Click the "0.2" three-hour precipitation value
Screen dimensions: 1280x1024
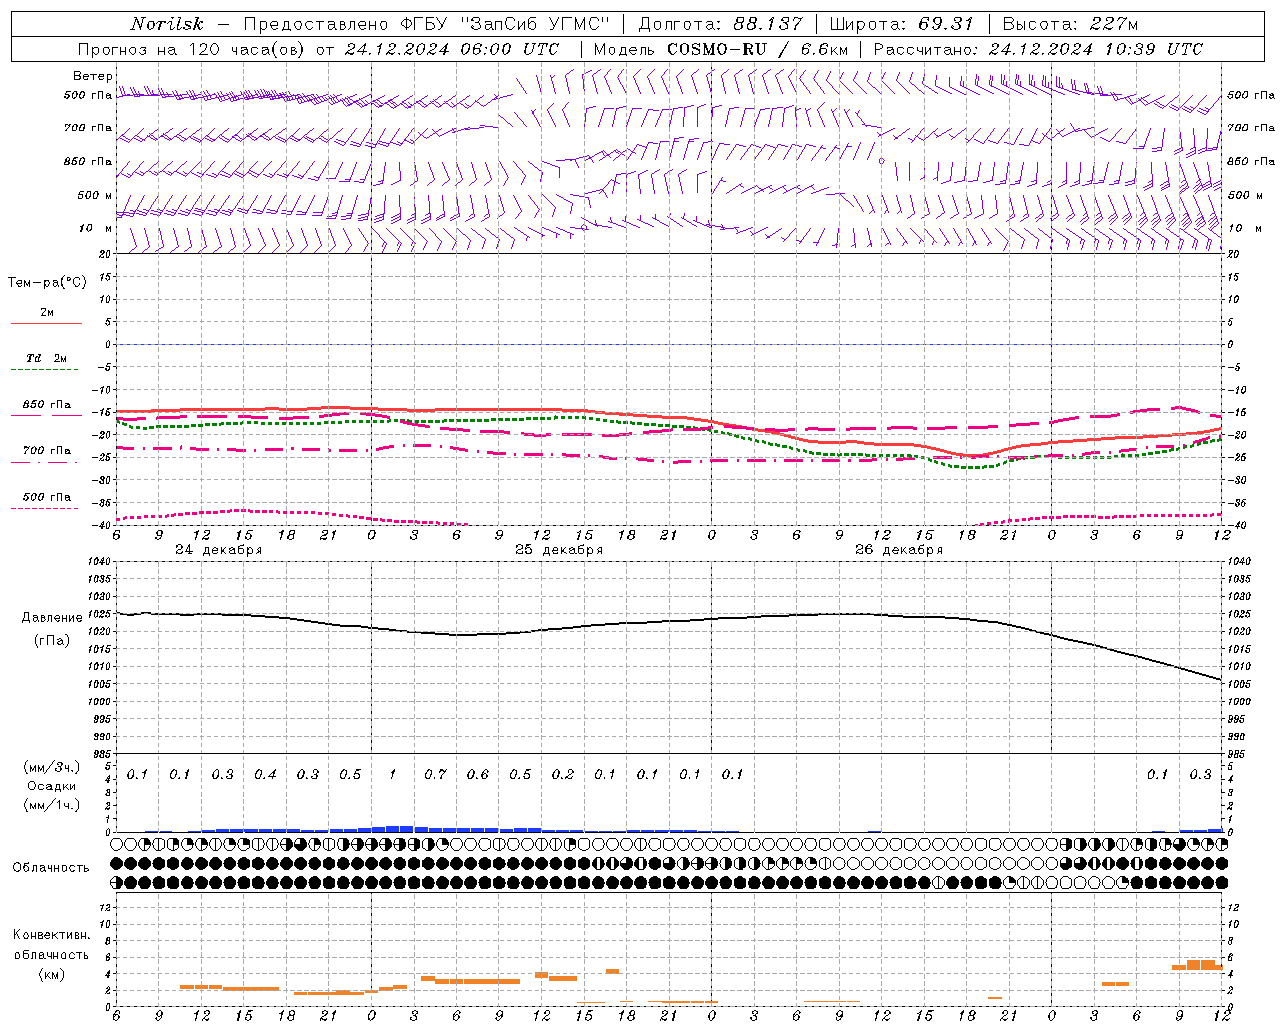[x=563, y=775]
